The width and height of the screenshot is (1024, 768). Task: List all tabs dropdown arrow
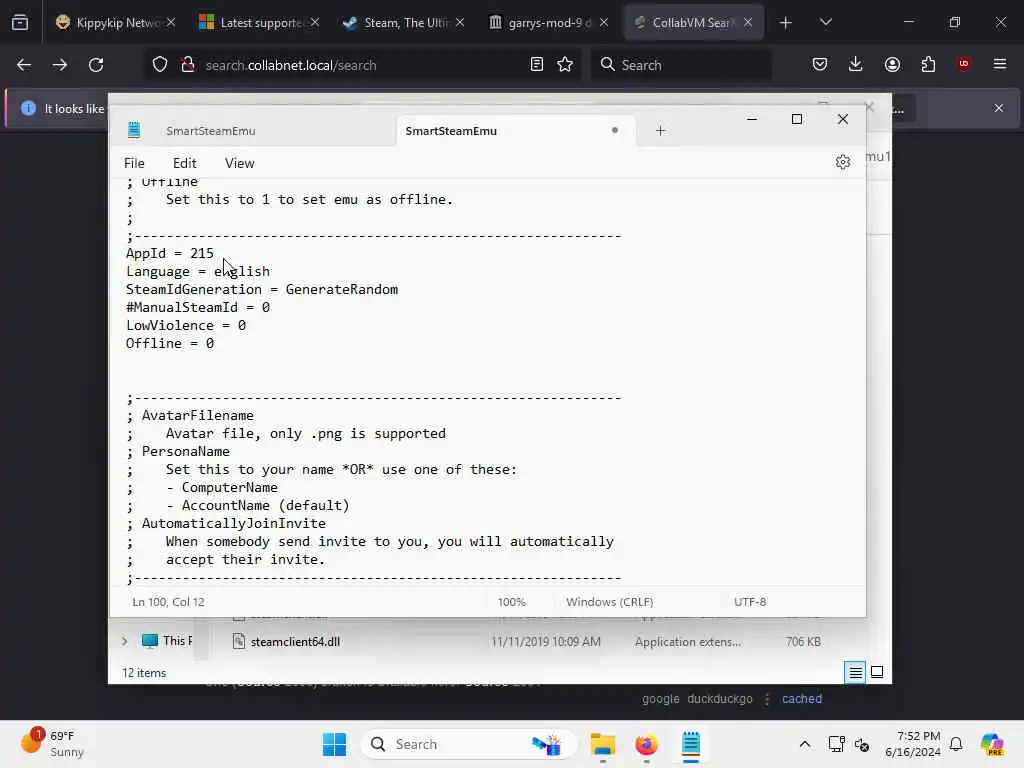point(825,22)
